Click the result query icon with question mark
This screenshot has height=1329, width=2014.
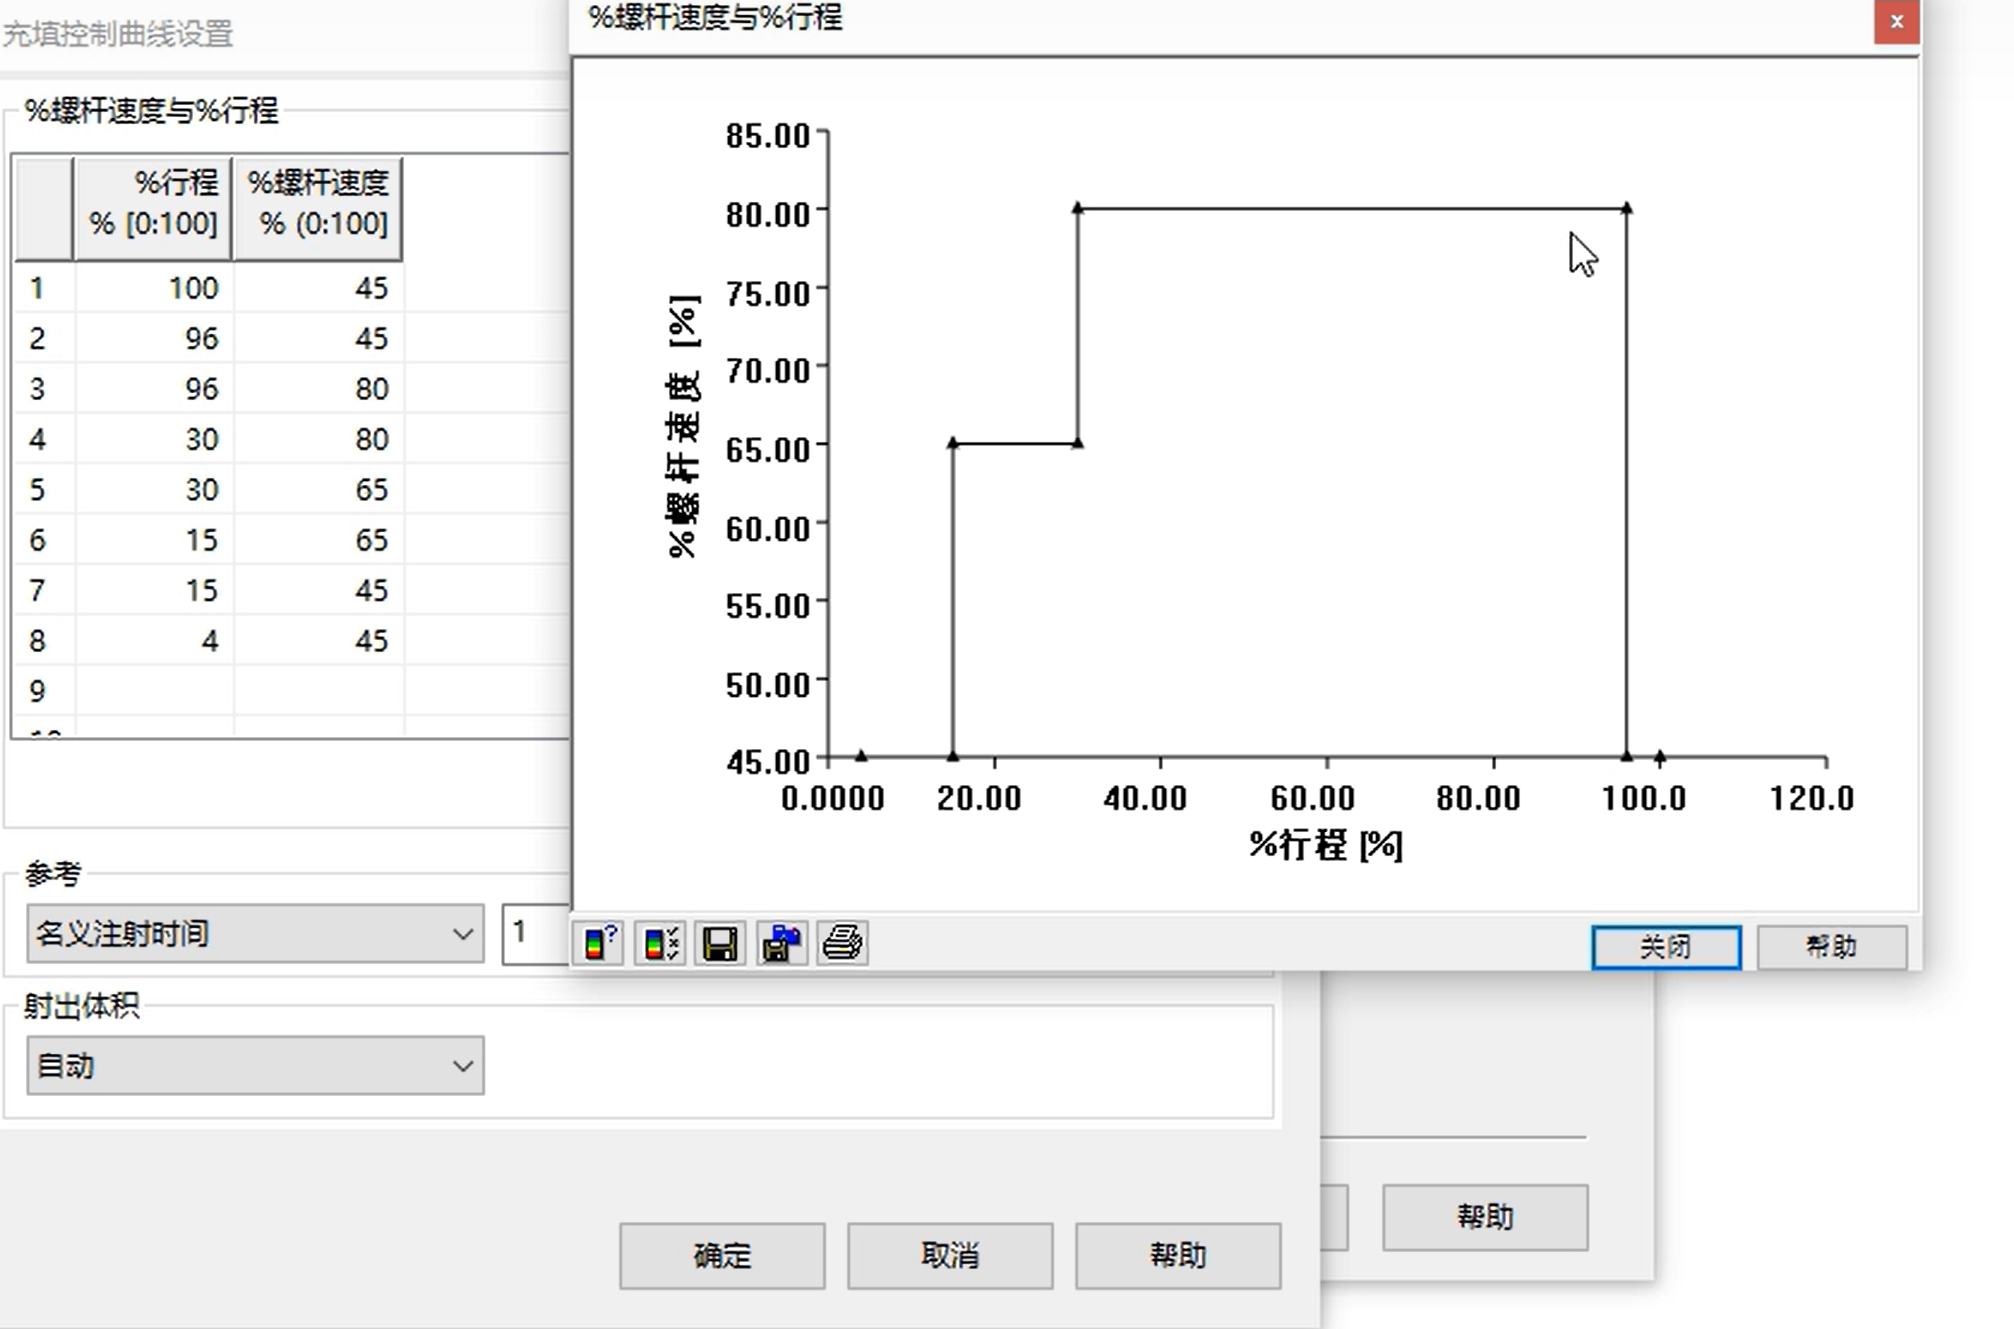[600, 943]
